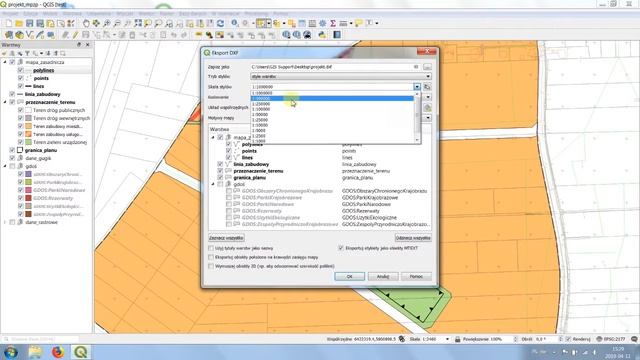640x360 pixels.
Task: Click the statistical summary sigma icon
Action: click(333, 24)
